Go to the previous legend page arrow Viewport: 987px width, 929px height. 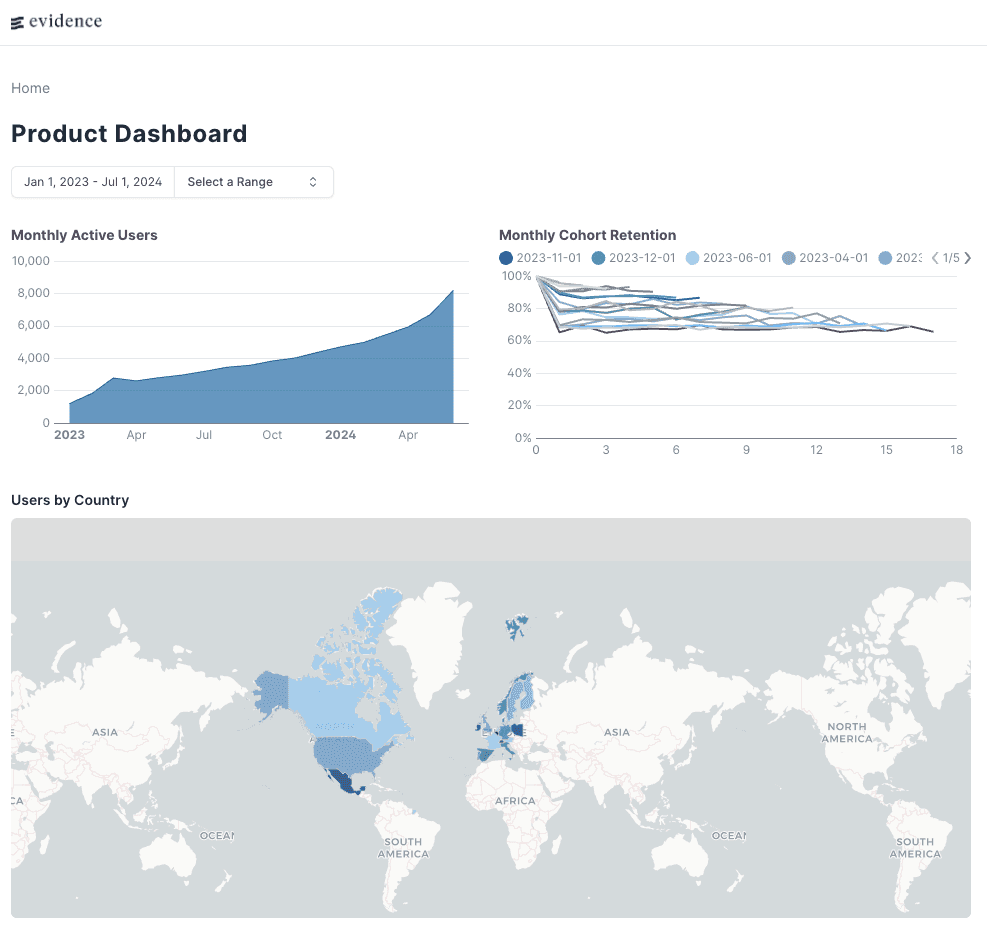pos(935,258)
